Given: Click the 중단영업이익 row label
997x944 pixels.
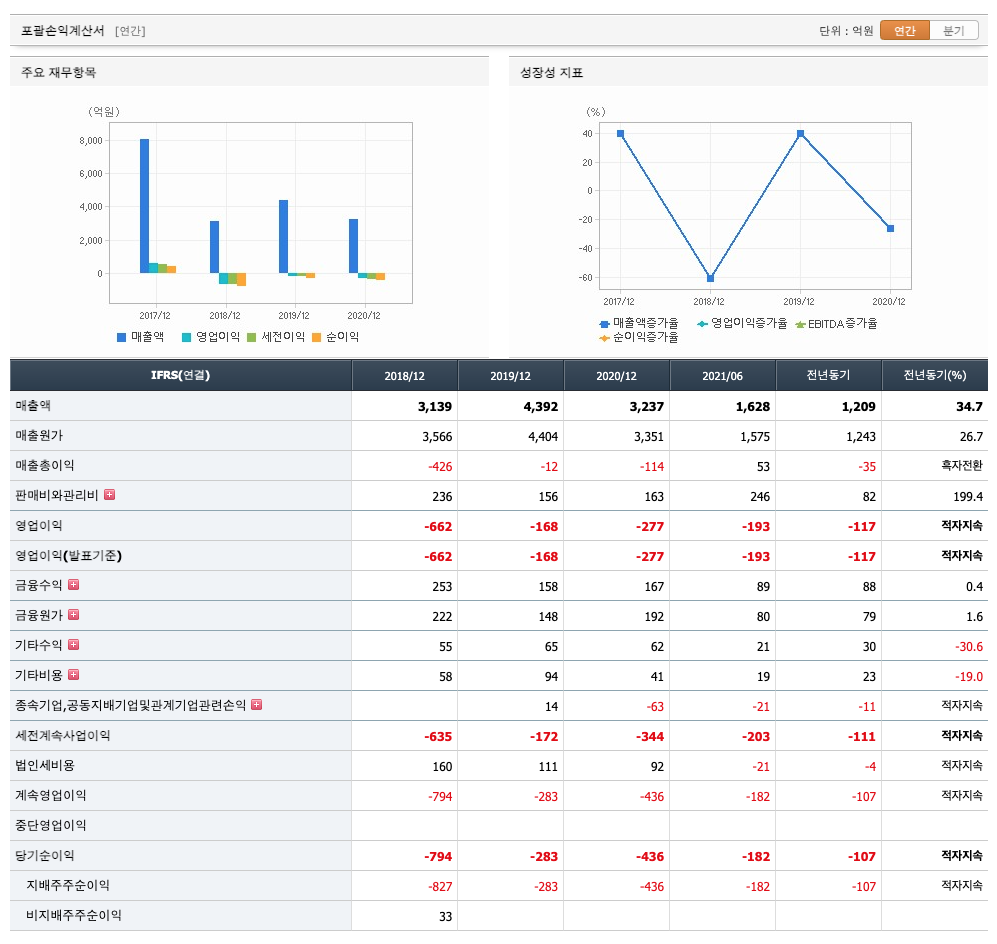Looking at the screenshot, I should click(x=51, y=825).
